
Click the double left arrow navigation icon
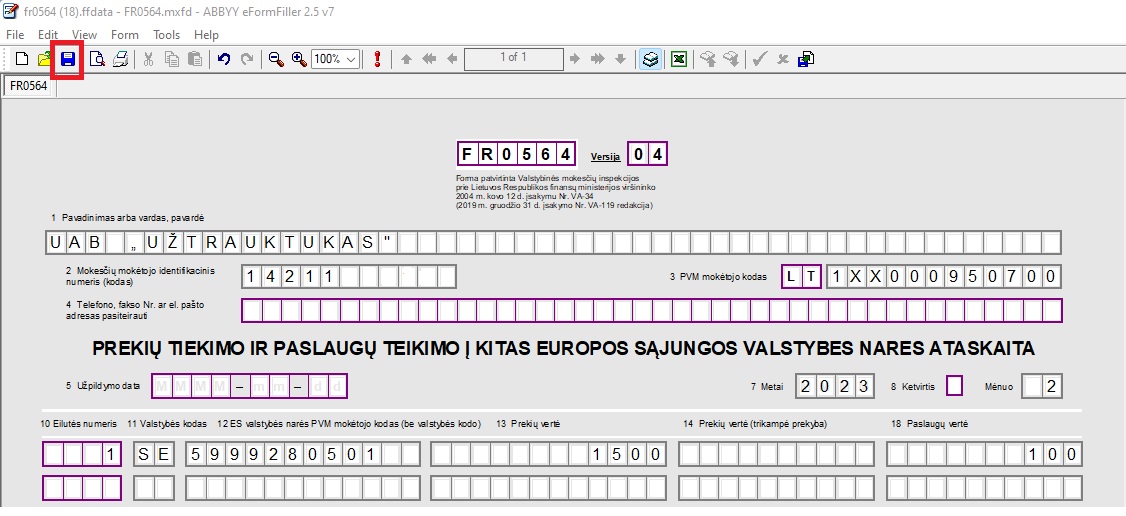click(x=429, y=60)
